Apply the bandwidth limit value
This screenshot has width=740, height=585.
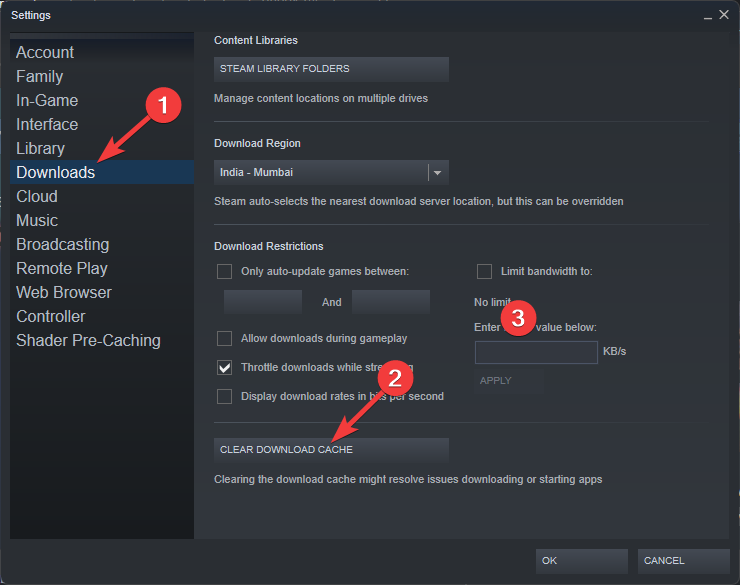[508, 381]
